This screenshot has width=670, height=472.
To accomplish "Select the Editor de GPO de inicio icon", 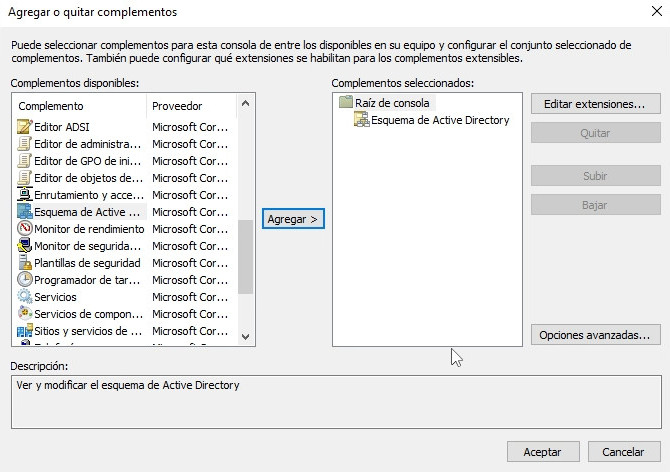I will click(x=25, y=161).
